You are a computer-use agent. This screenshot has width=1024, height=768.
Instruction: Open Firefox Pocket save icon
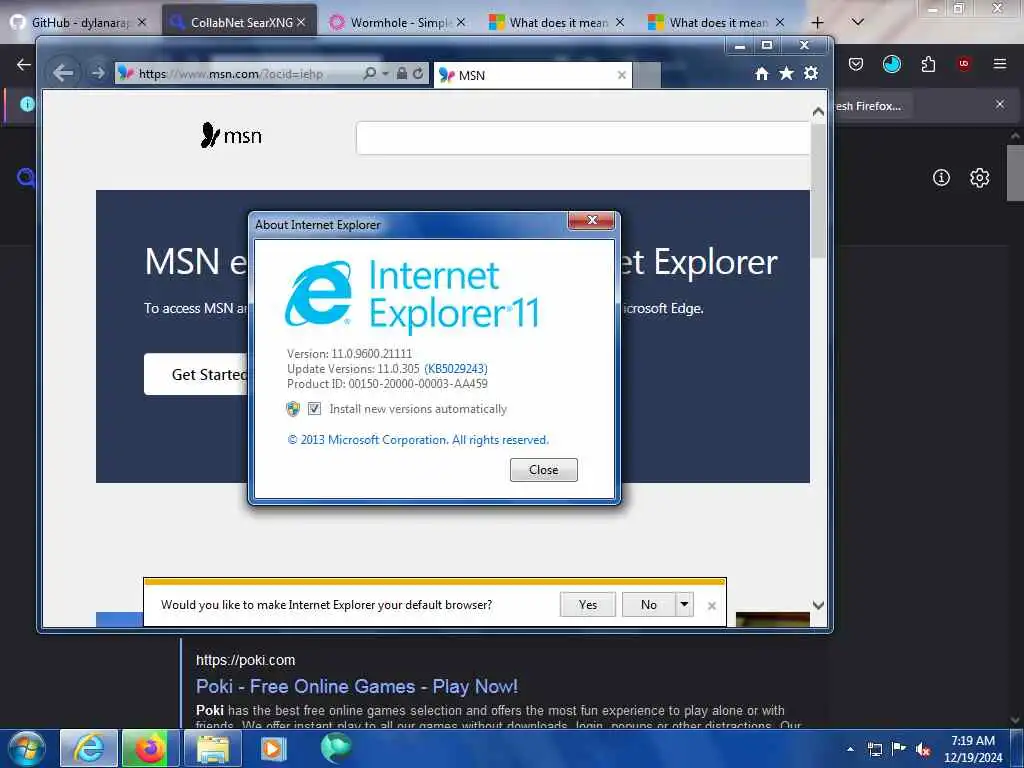click(856, 64)
